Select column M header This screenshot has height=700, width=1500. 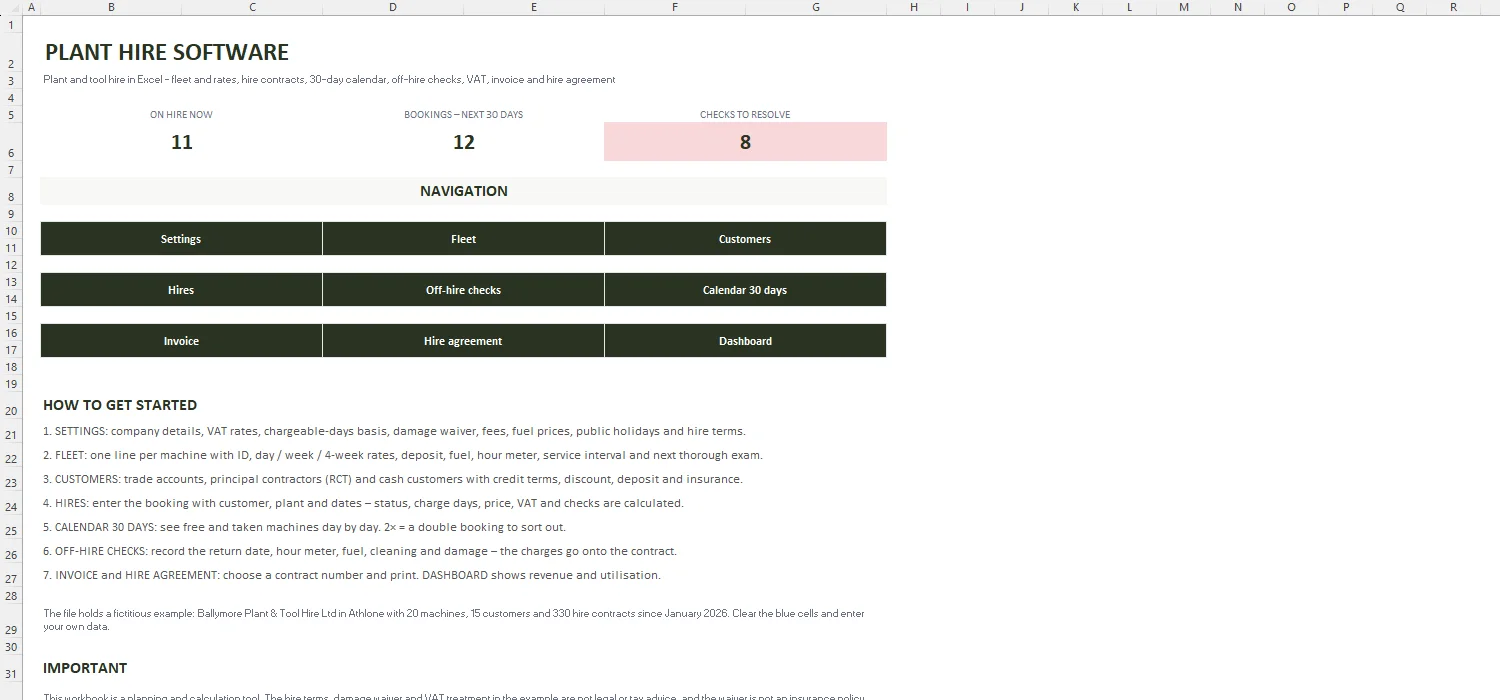pyautogui.click(x=1184, y=7)
